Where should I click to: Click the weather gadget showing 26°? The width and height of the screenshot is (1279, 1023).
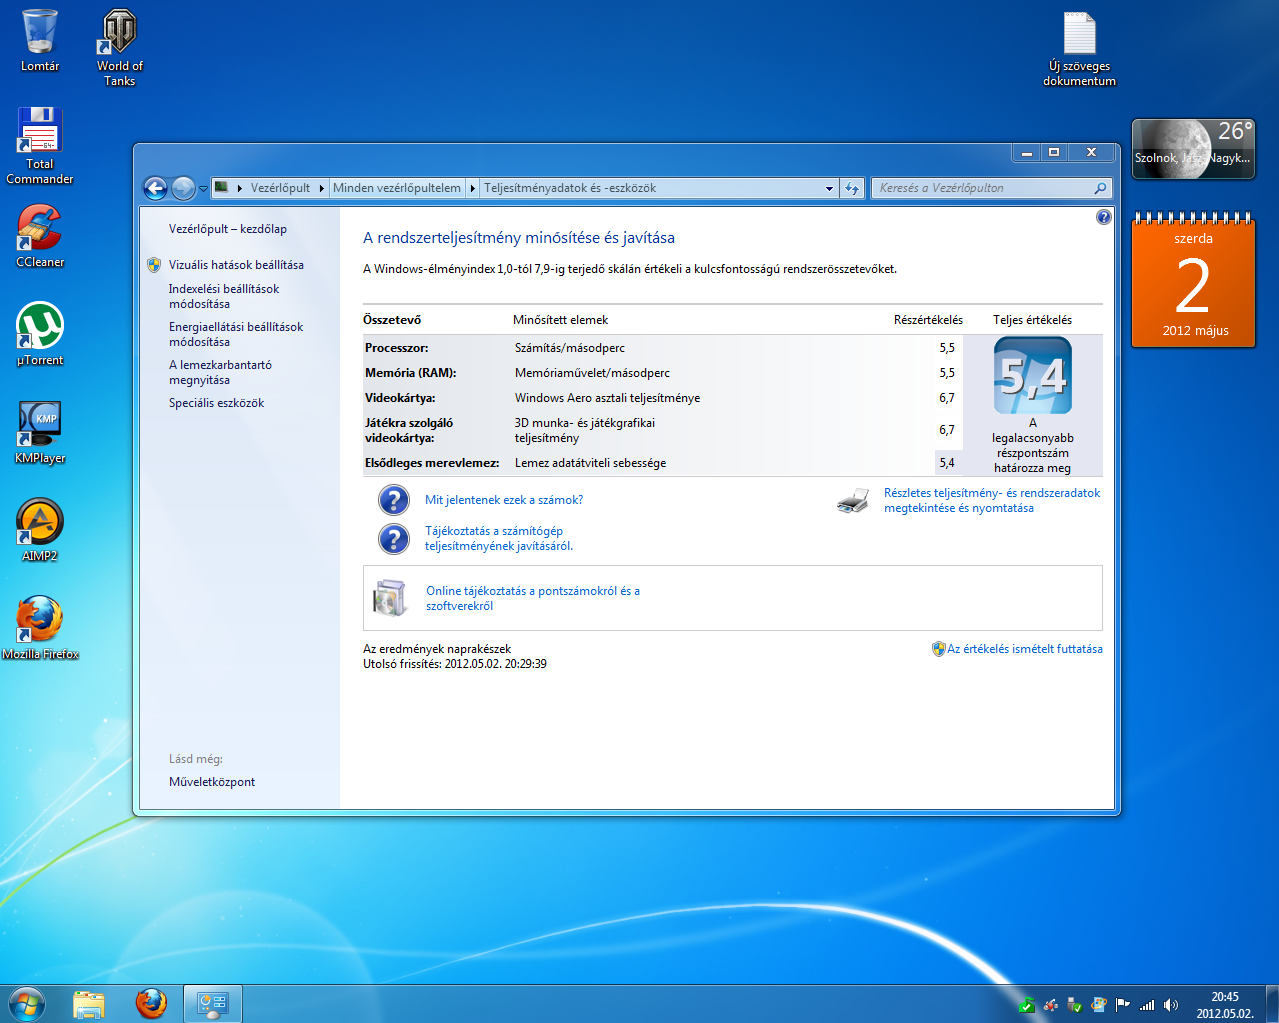pos(1193,149)
